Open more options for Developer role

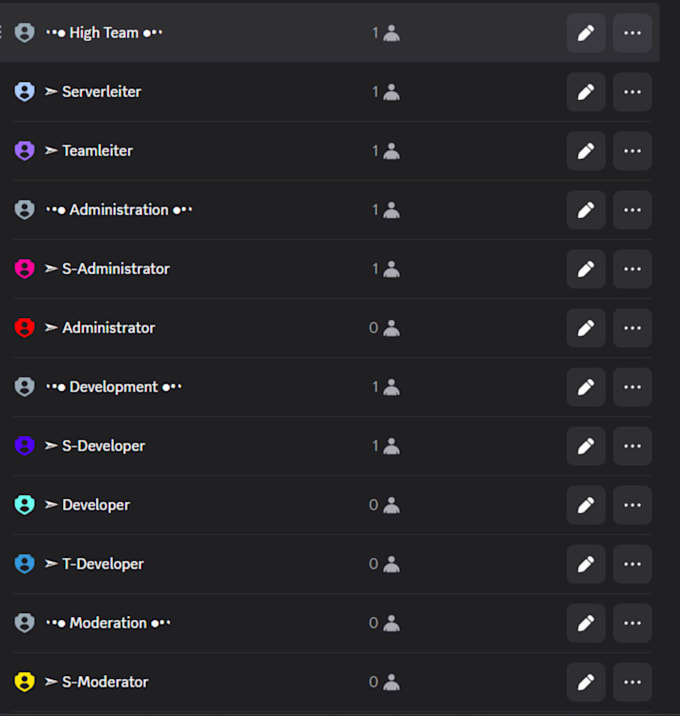[632, 505]
